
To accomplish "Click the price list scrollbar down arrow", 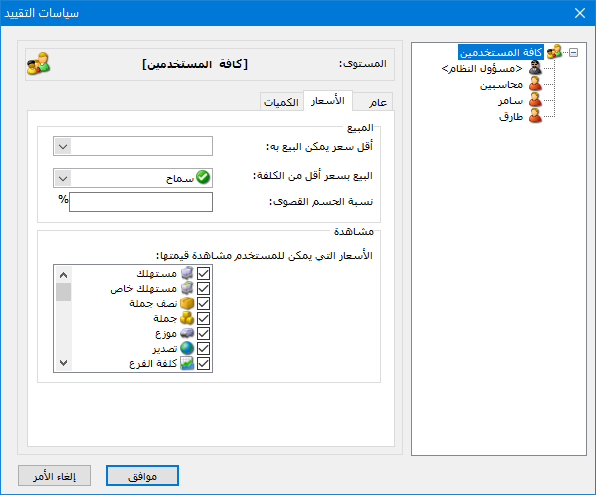I will [63, 363].
